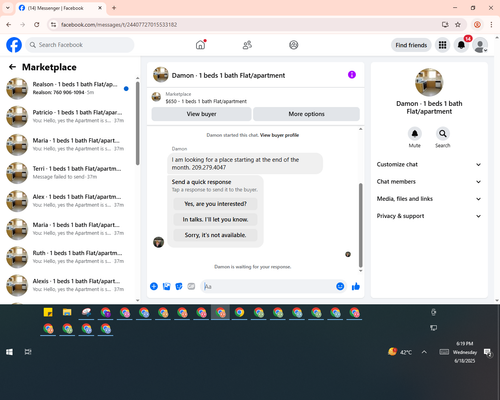Click the 42°C weather widget
The width and height of the screenshot is (500, 400).
[400, 352]
